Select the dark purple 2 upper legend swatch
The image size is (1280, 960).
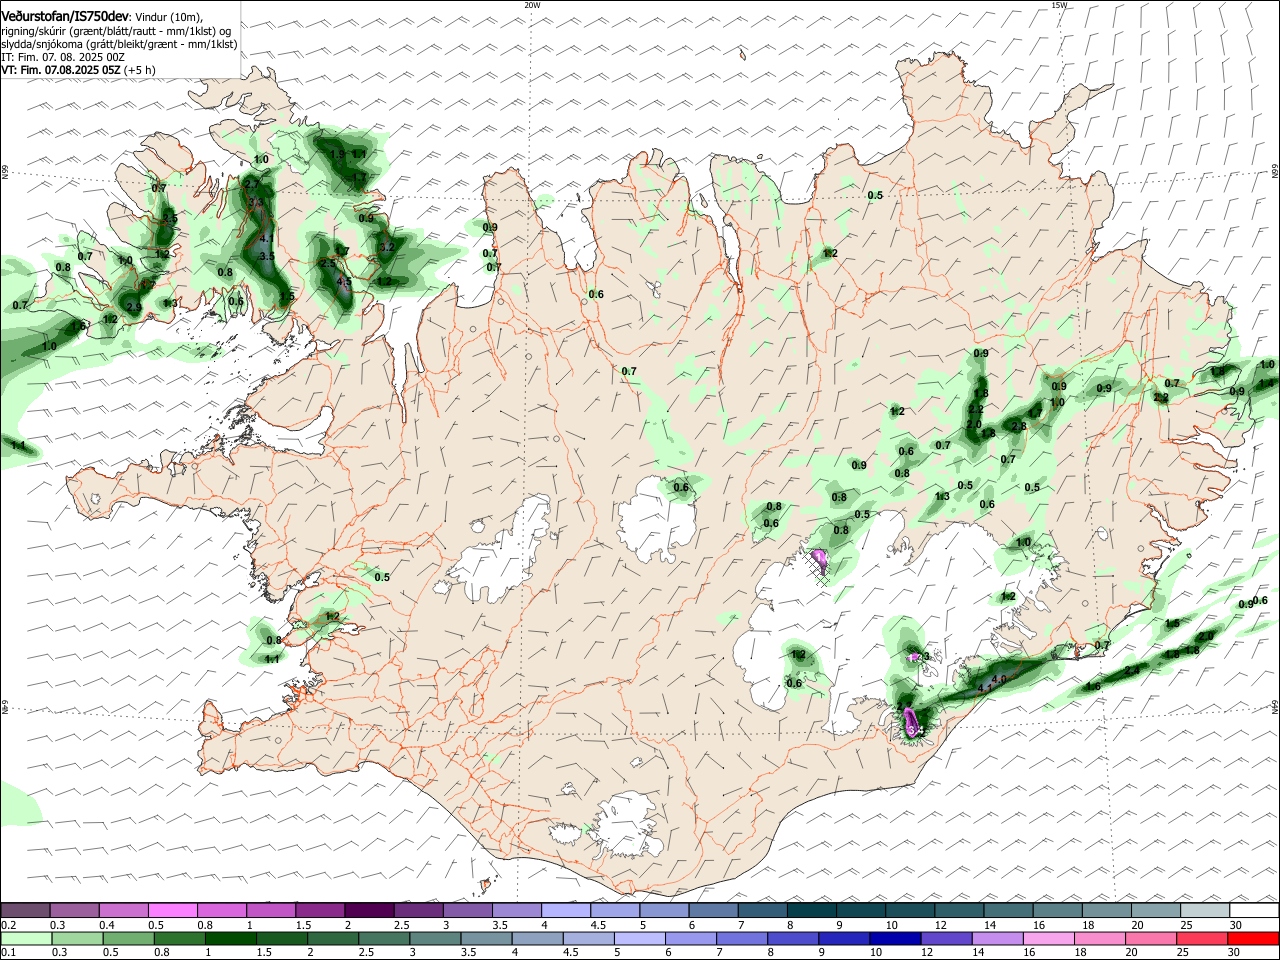click(x=368, y=910)
